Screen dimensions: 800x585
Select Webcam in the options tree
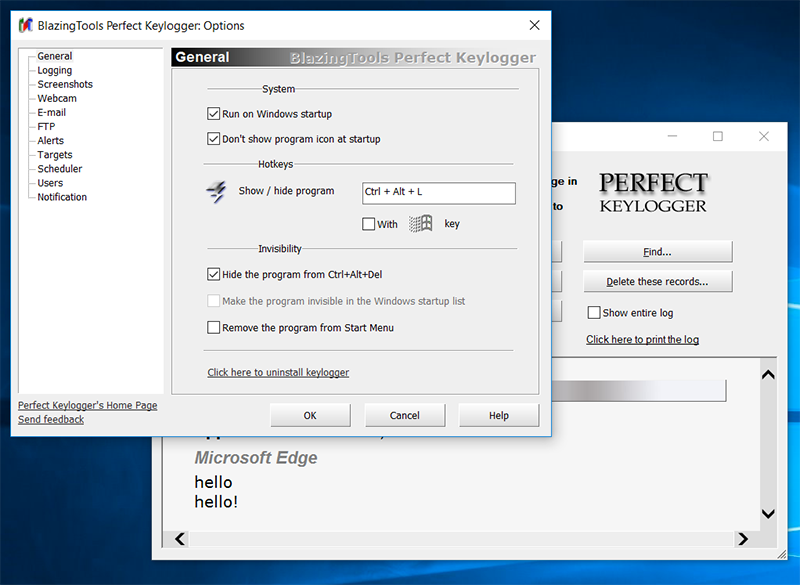[57, 98]
